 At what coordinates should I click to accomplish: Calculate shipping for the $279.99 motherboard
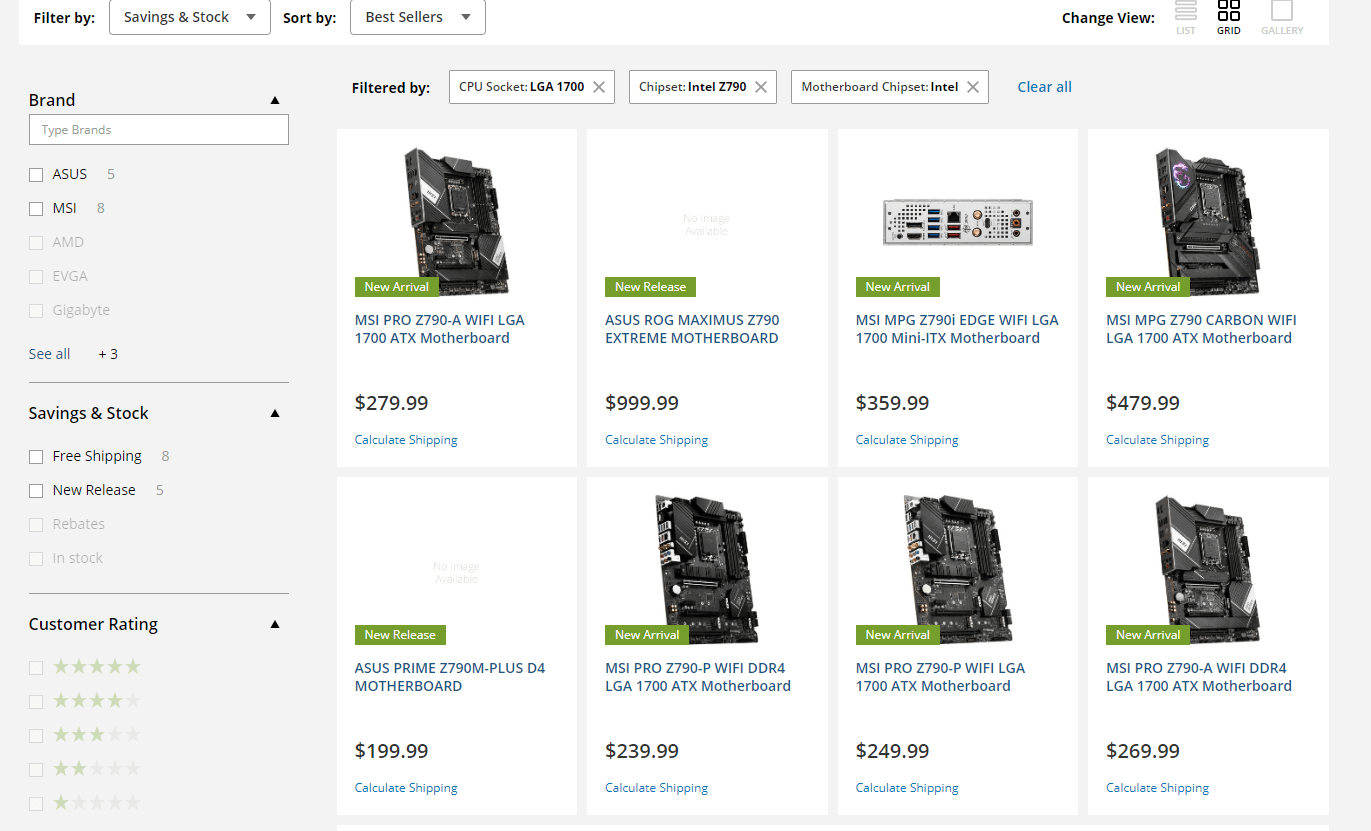pyautogui.click(x=406, y=440)
